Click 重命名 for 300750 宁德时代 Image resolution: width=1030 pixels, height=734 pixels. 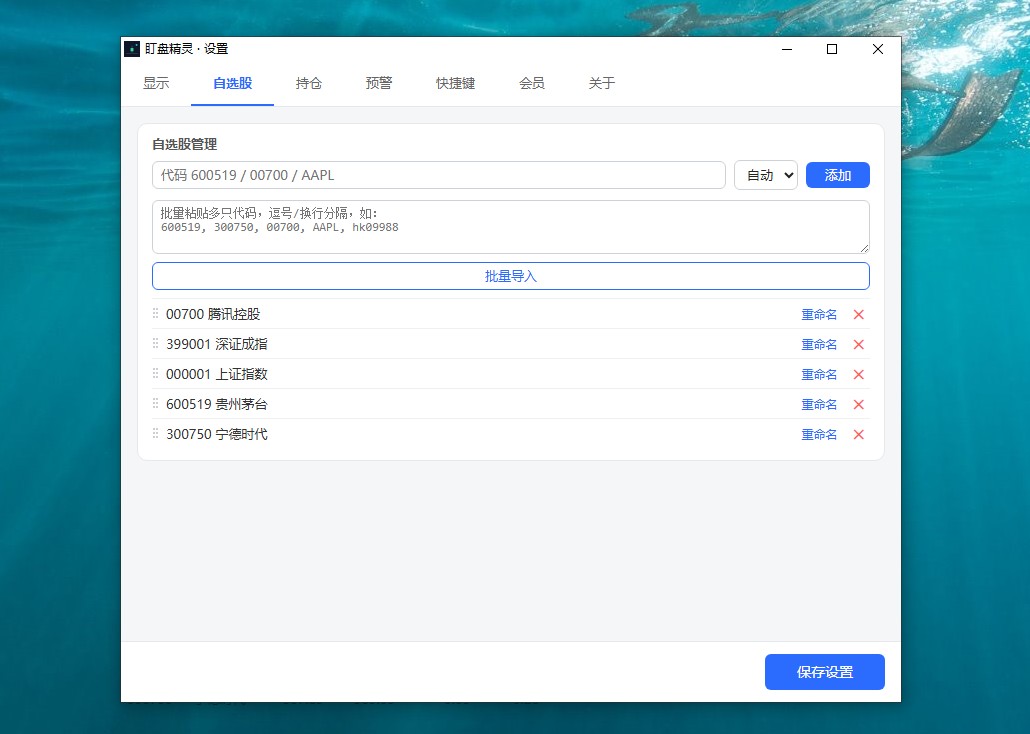(x=819, y=434)
